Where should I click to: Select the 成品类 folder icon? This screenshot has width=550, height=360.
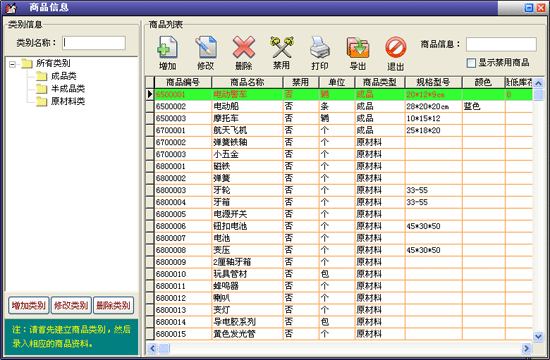41,76
